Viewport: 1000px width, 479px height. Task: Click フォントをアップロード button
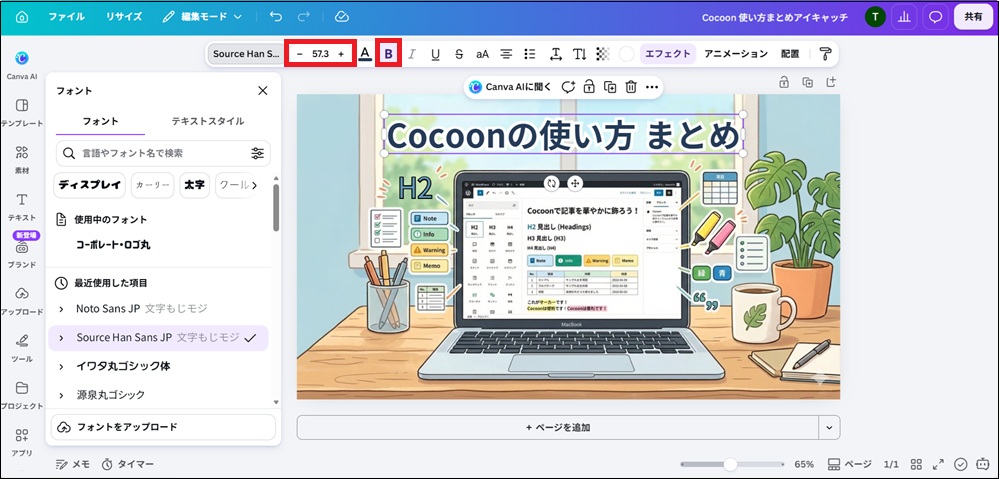pos(163,427)
